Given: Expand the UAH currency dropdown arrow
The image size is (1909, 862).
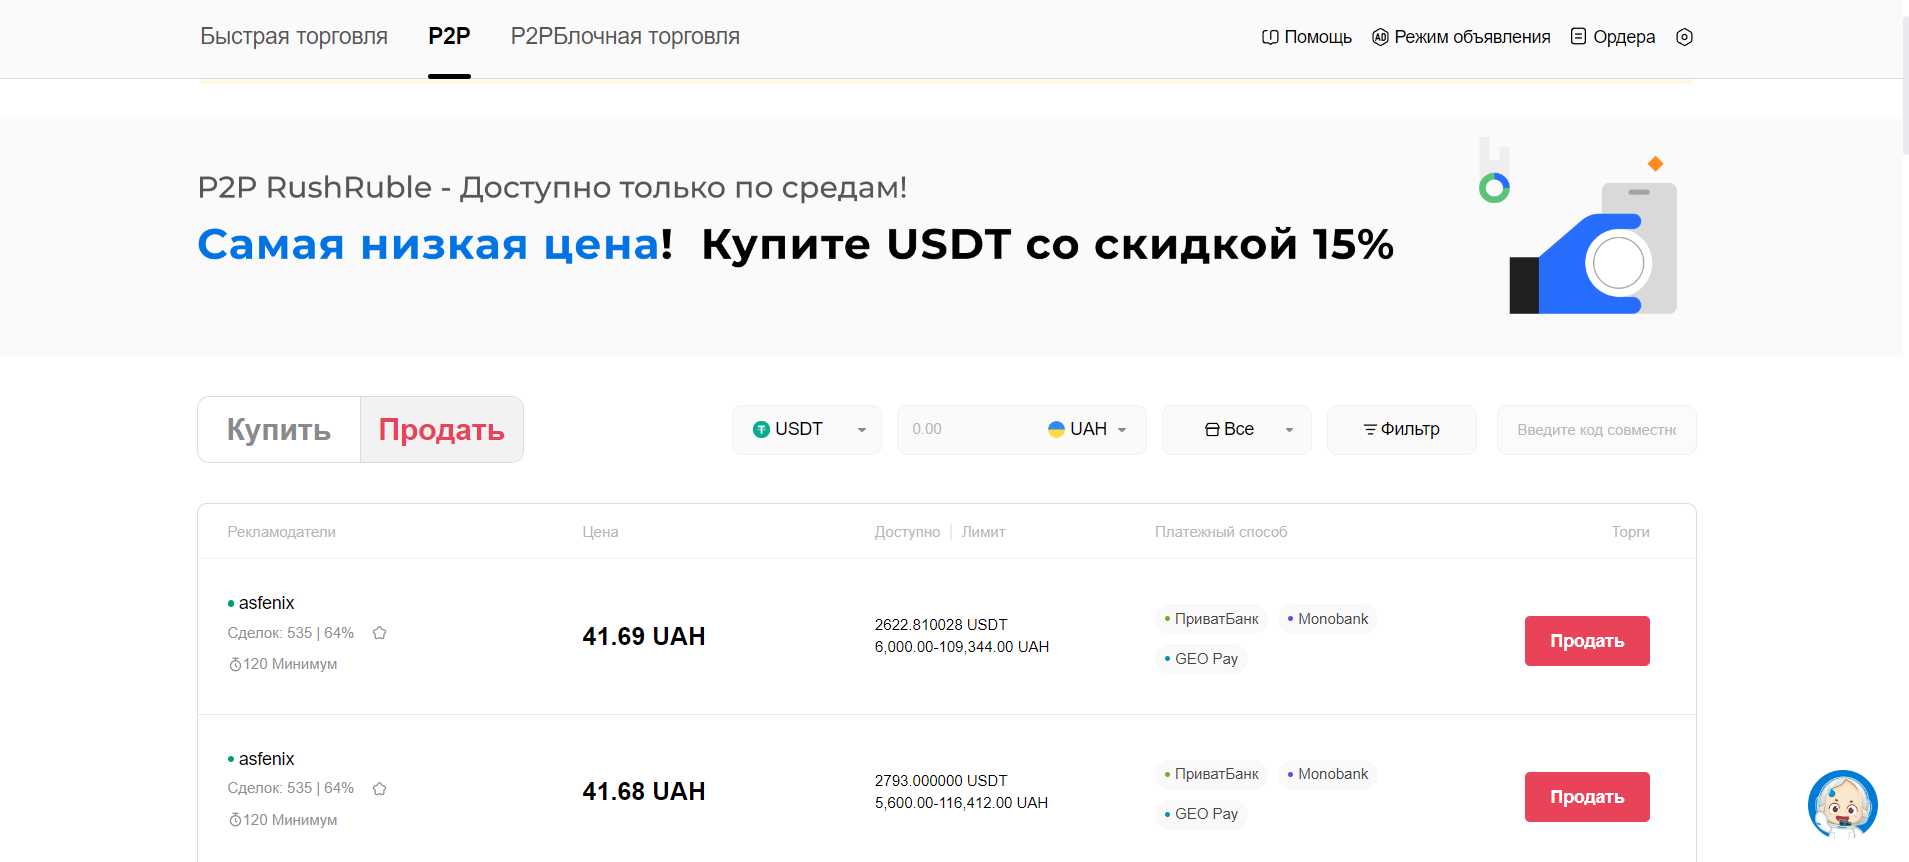Looking at the screenshot, I should [x=1122, y=430].
